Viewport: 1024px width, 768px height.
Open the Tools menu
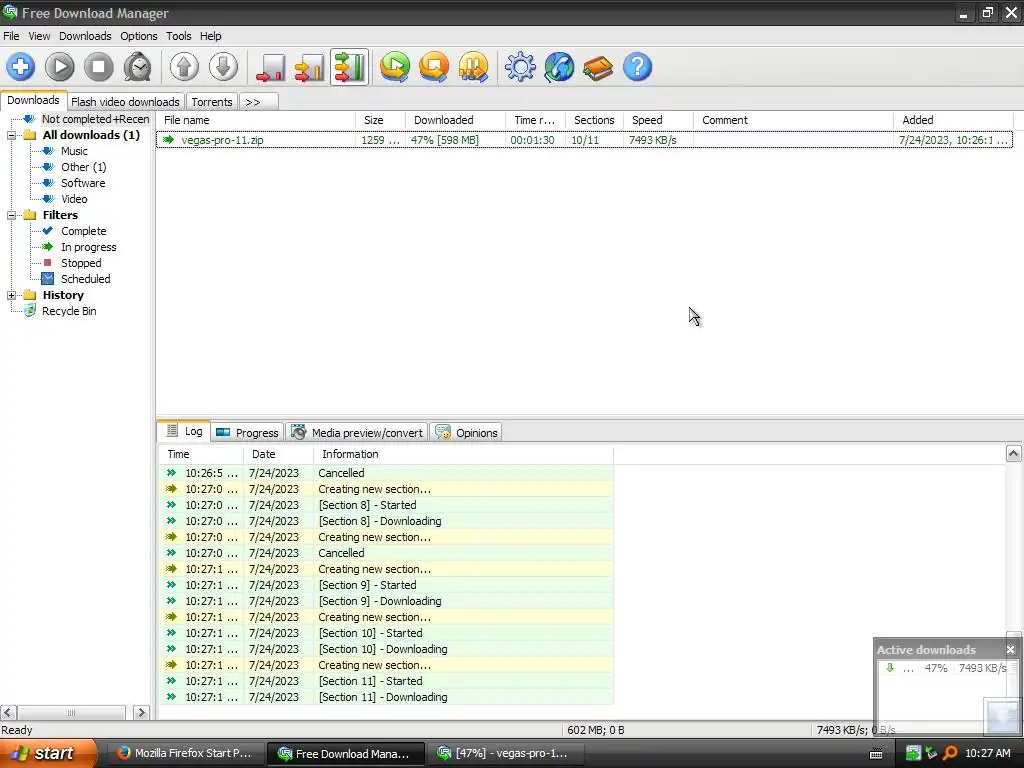tap(178, 36)
